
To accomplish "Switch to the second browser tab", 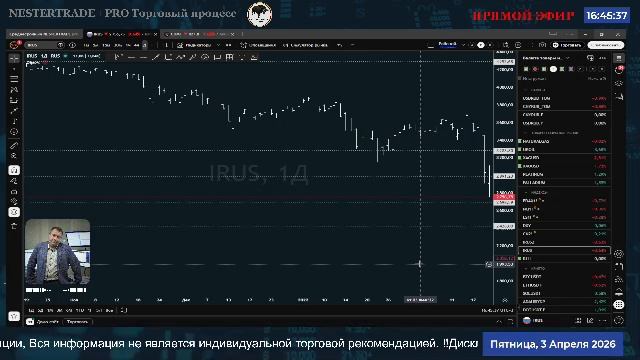I will [x=121, y=34].
